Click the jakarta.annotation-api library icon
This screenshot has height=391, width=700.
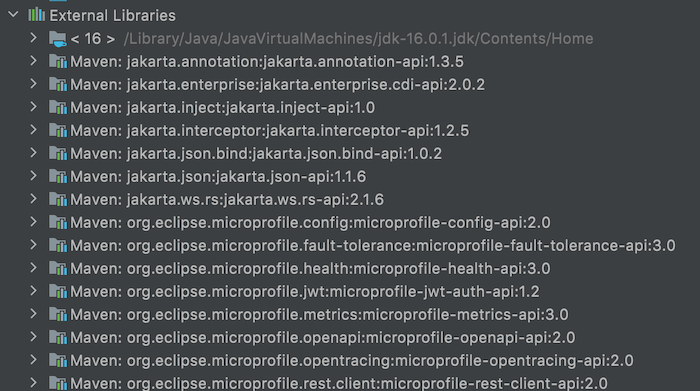click(x=58, y=62)
